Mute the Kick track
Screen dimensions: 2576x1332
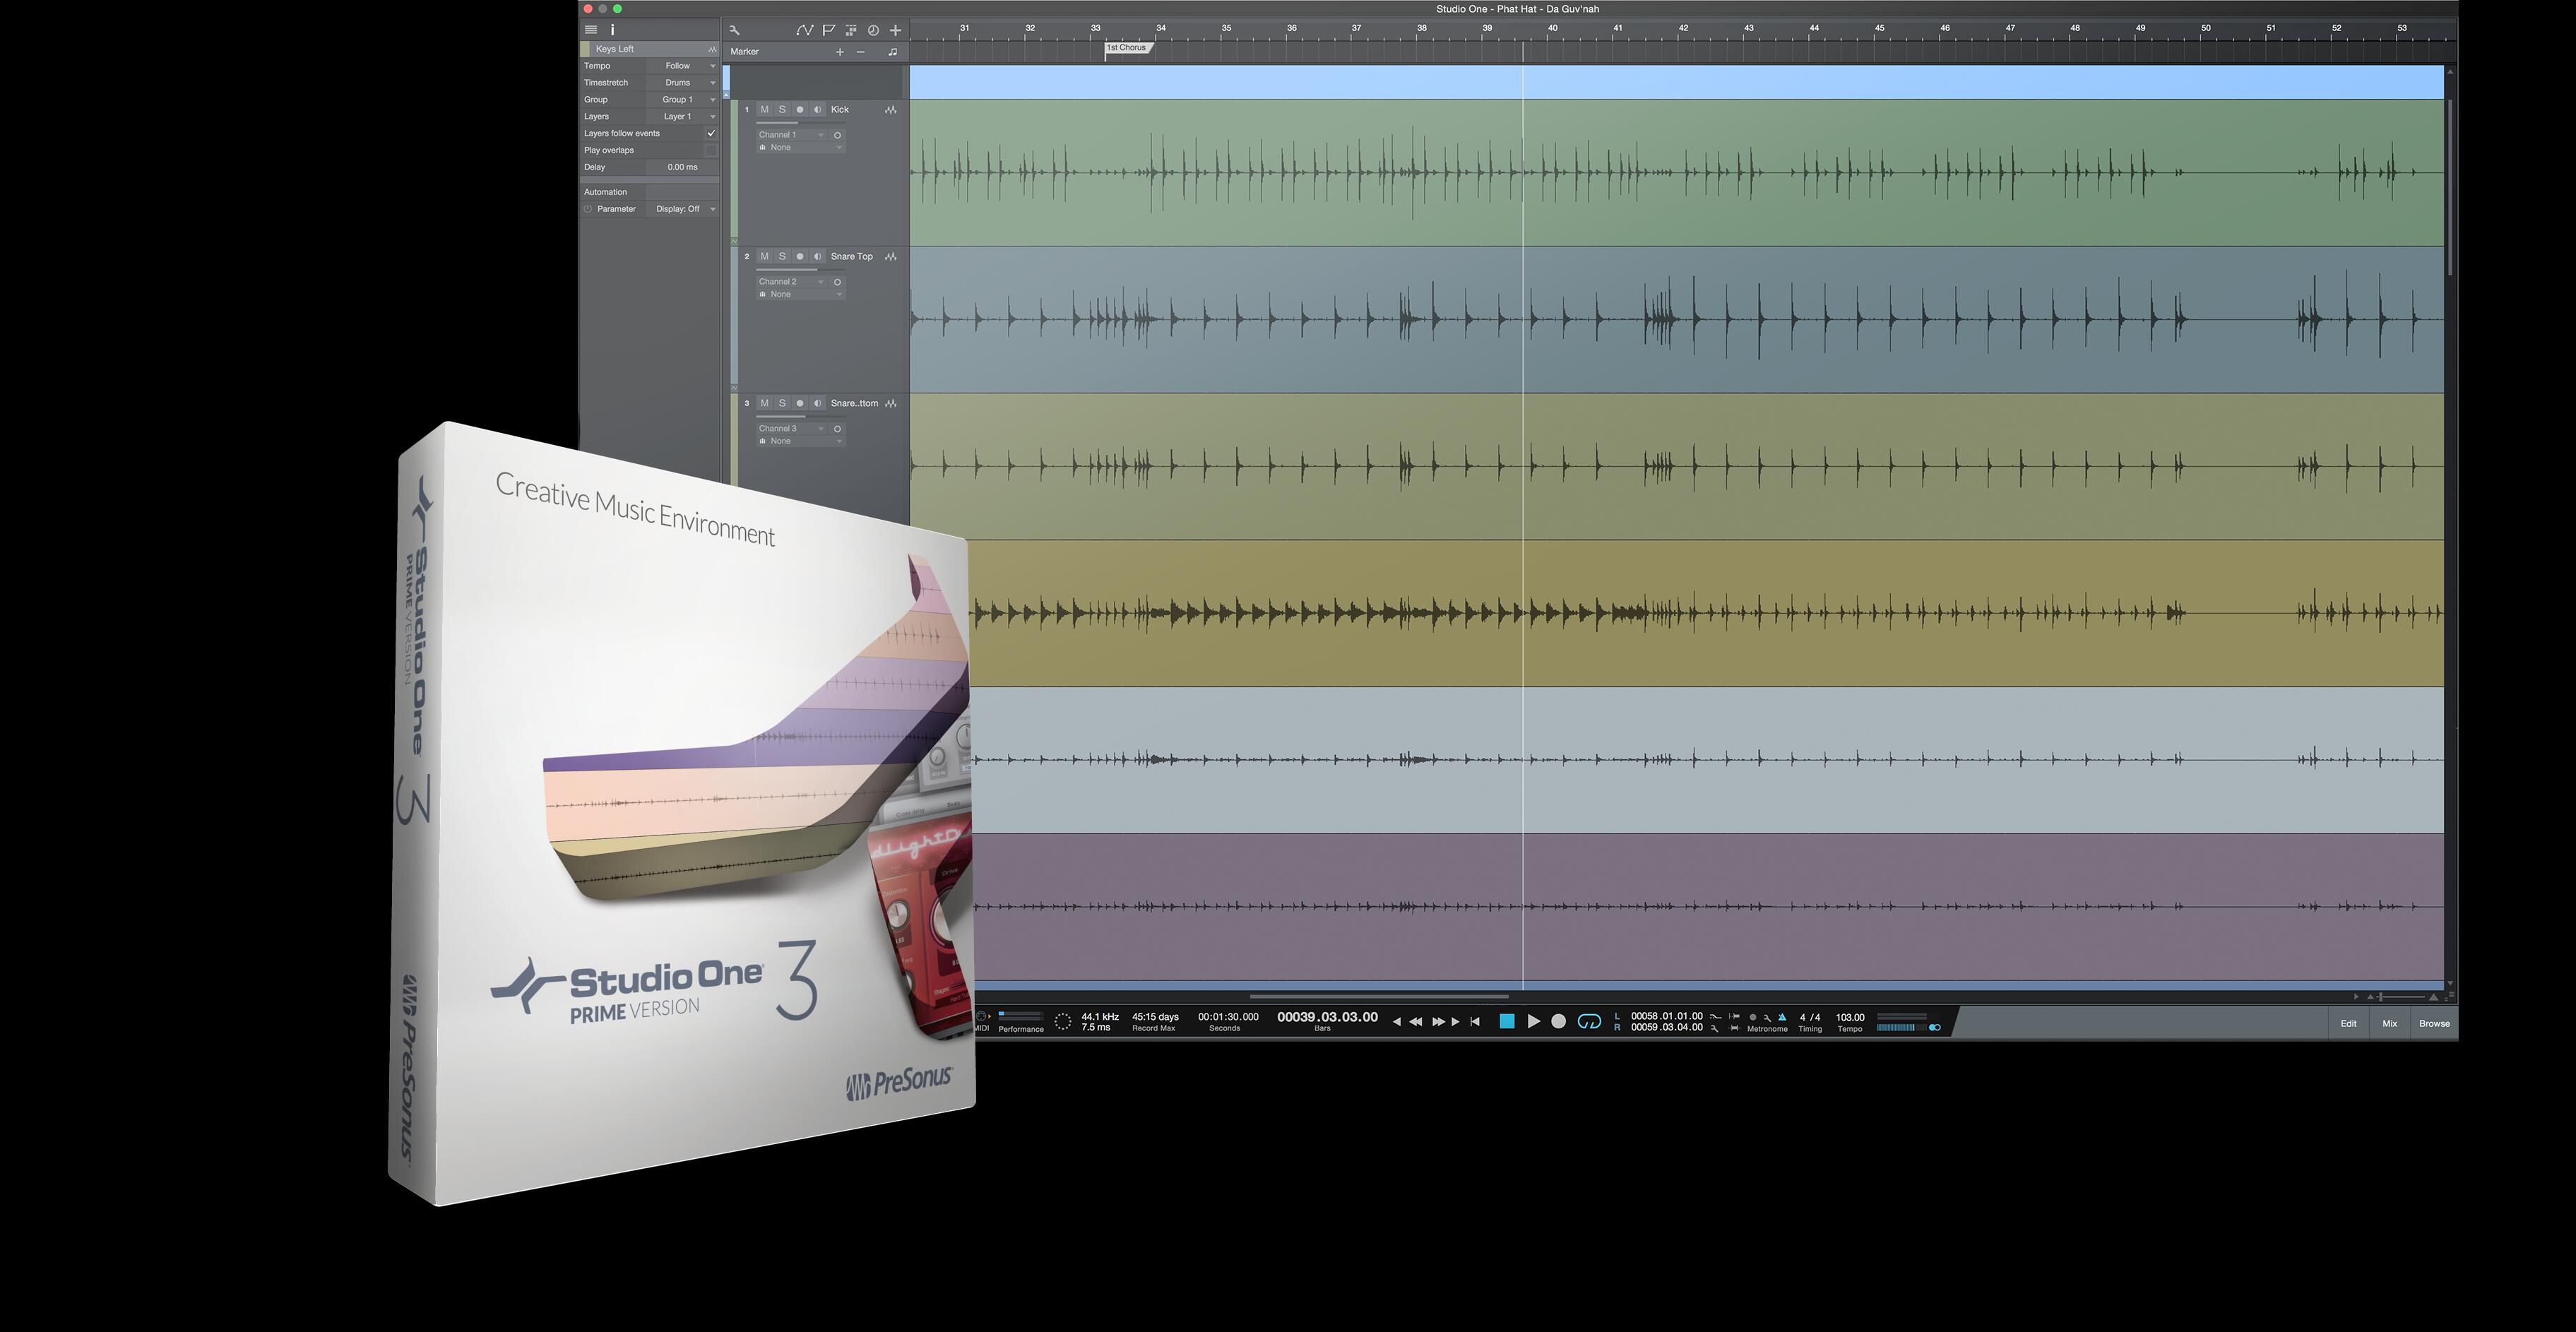(x=765, y=110)
